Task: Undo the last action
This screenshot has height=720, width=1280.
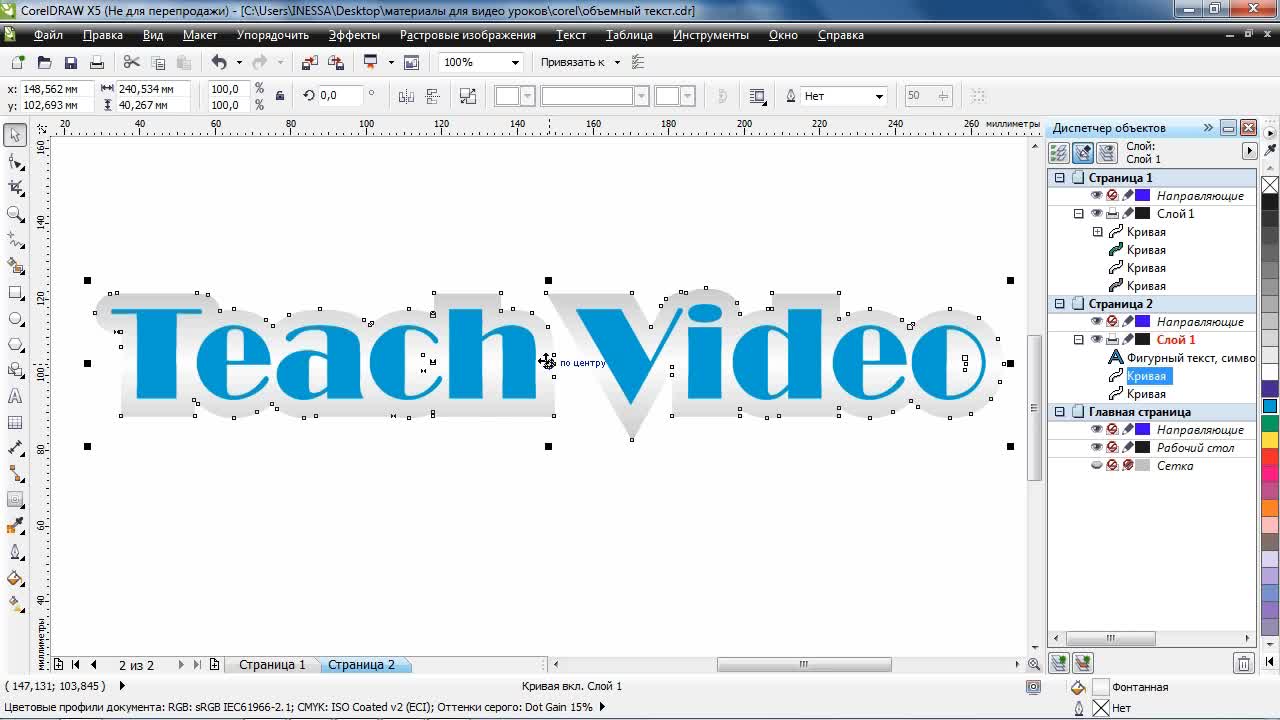Action: click(x=219, y=62)
